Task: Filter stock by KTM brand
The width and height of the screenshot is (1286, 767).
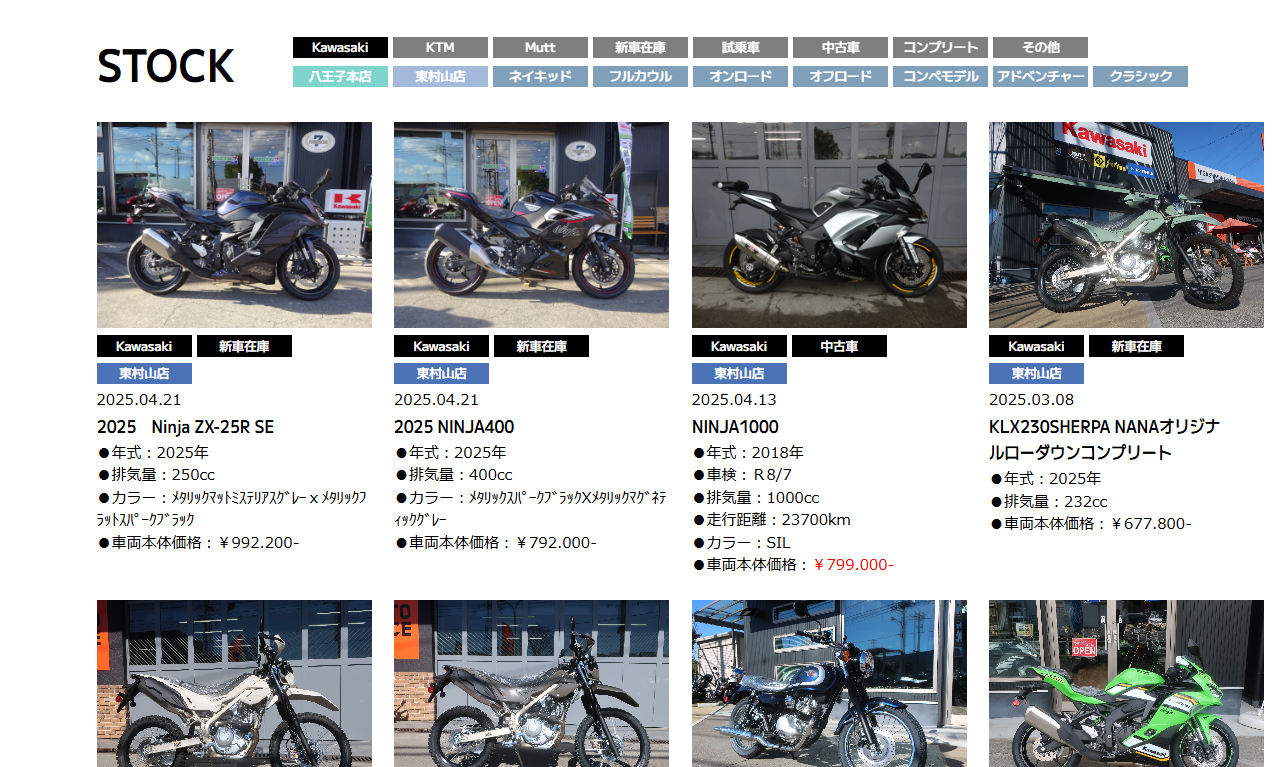Action: pyautogui.click(x=440, y=48)
